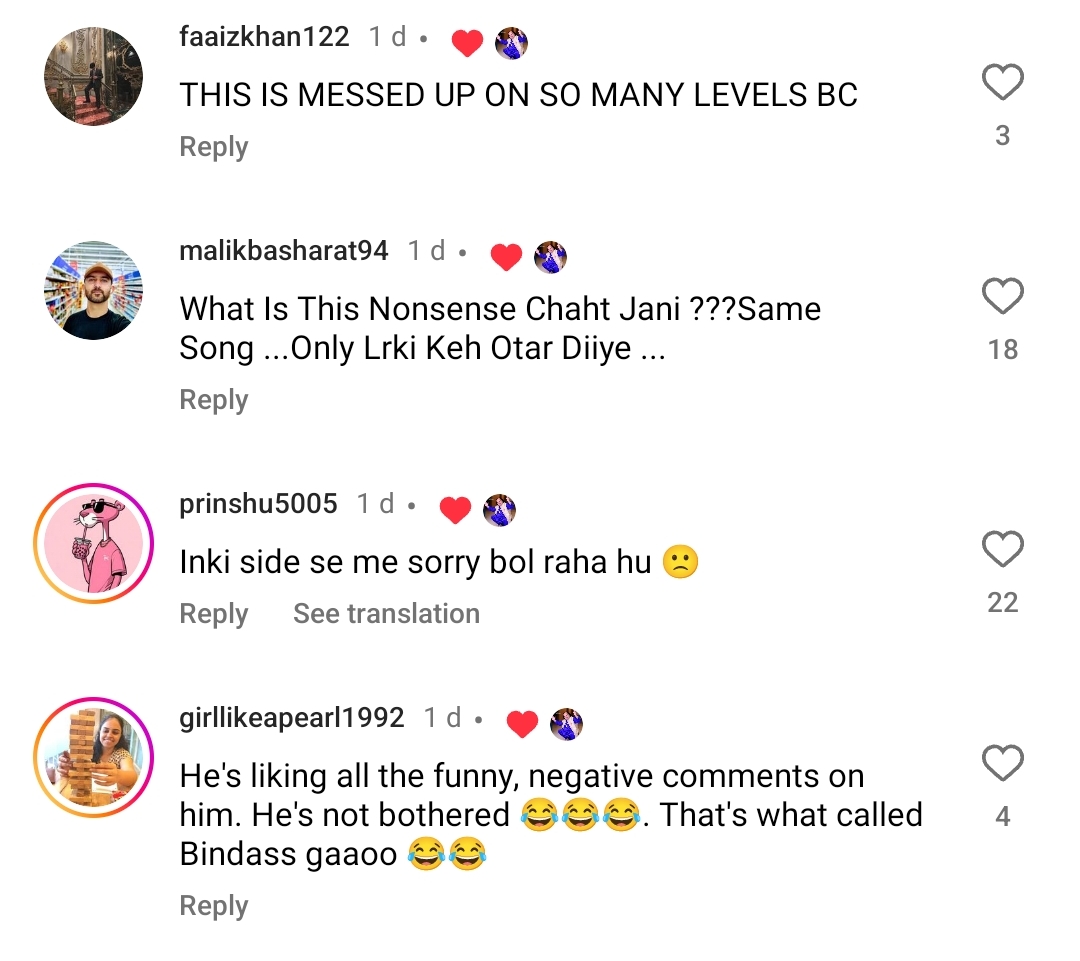Open the faaizkhan122 username link

(264, 38)
